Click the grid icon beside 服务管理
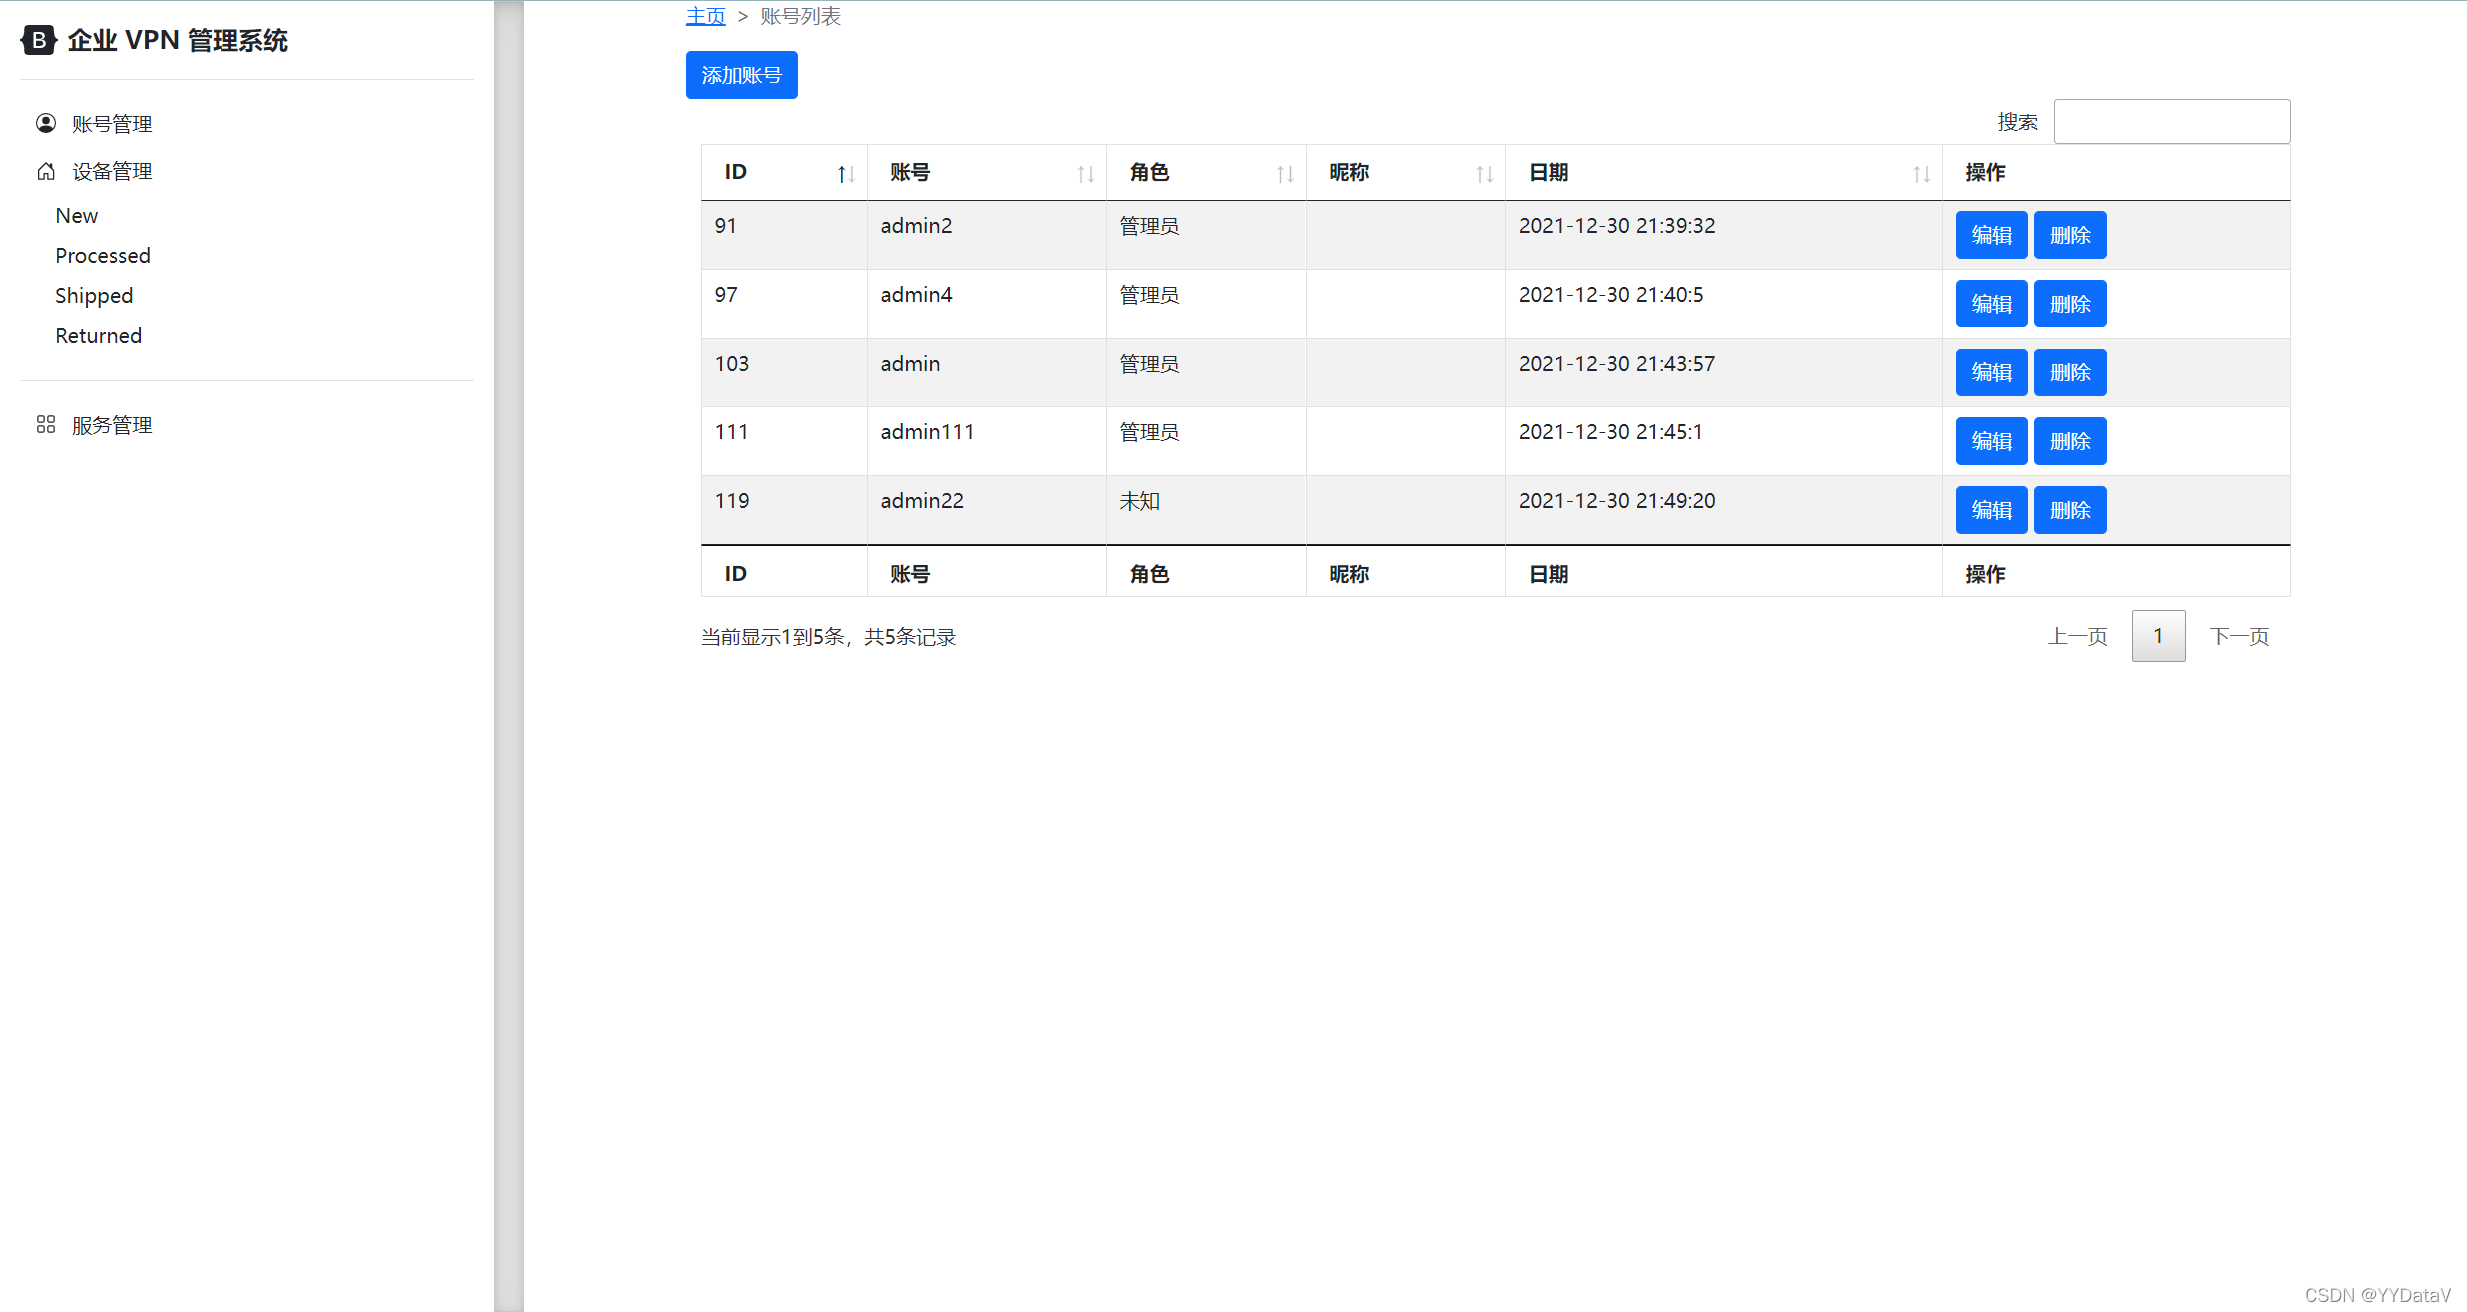2467x1312 pixels. tap(45, 424)
